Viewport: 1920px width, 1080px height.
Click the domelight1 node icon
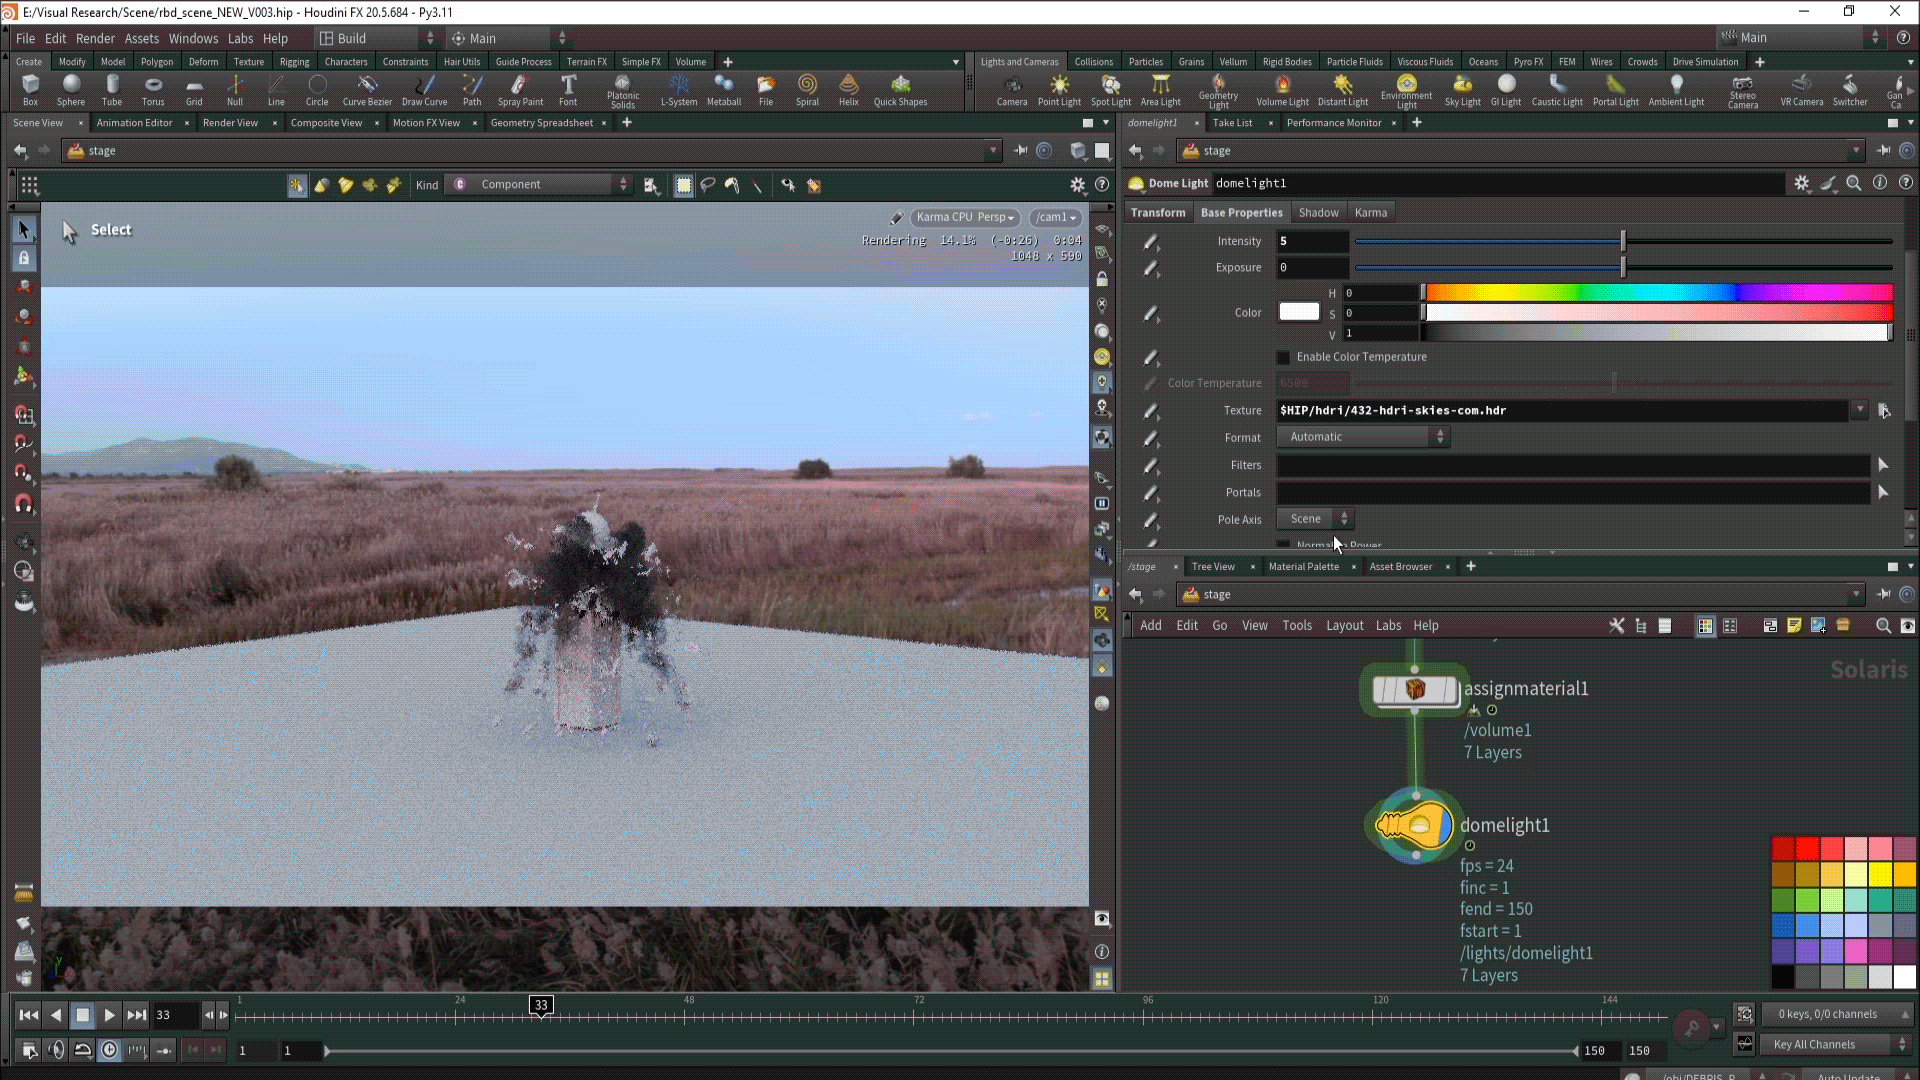tap(1414, 826)
